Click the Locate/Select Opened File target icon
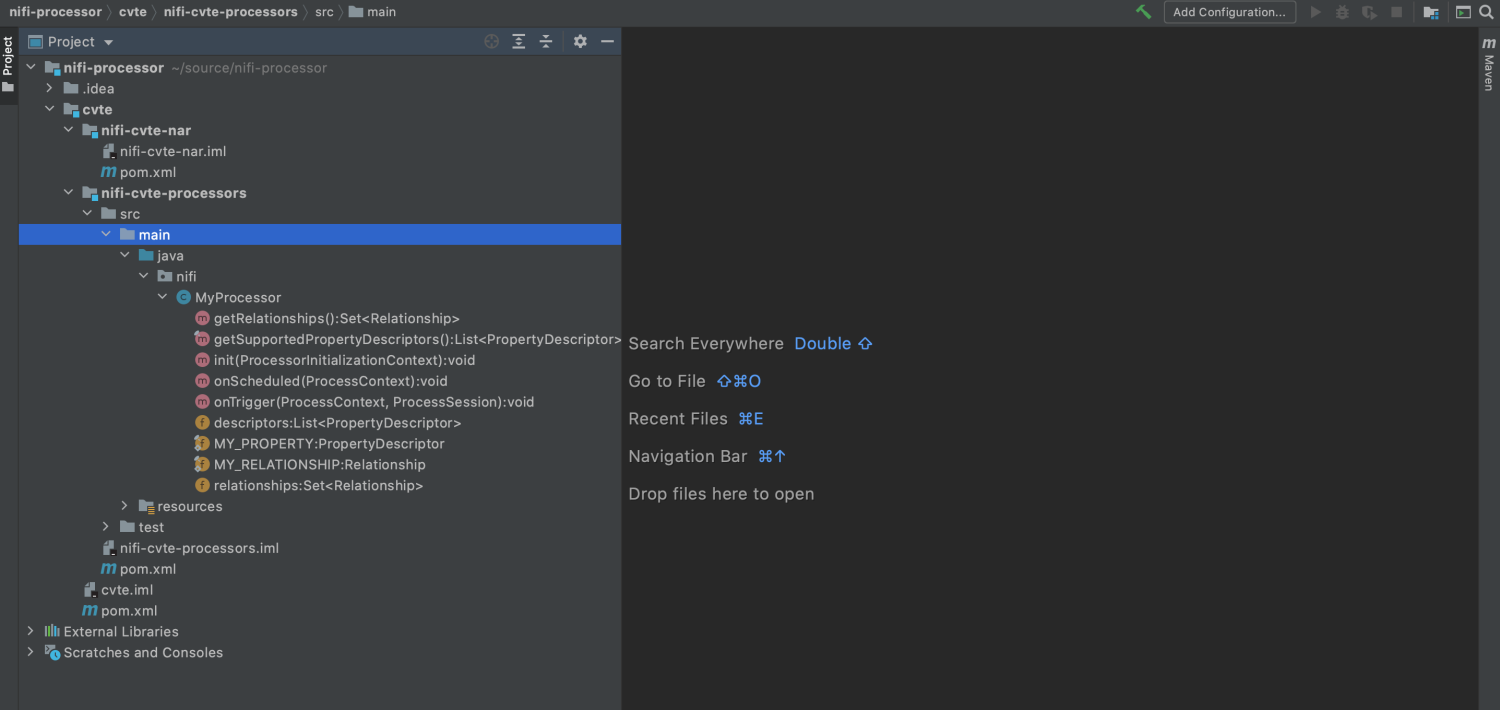Viewport: 1500px width, 710px height. [x=491, y=42]
